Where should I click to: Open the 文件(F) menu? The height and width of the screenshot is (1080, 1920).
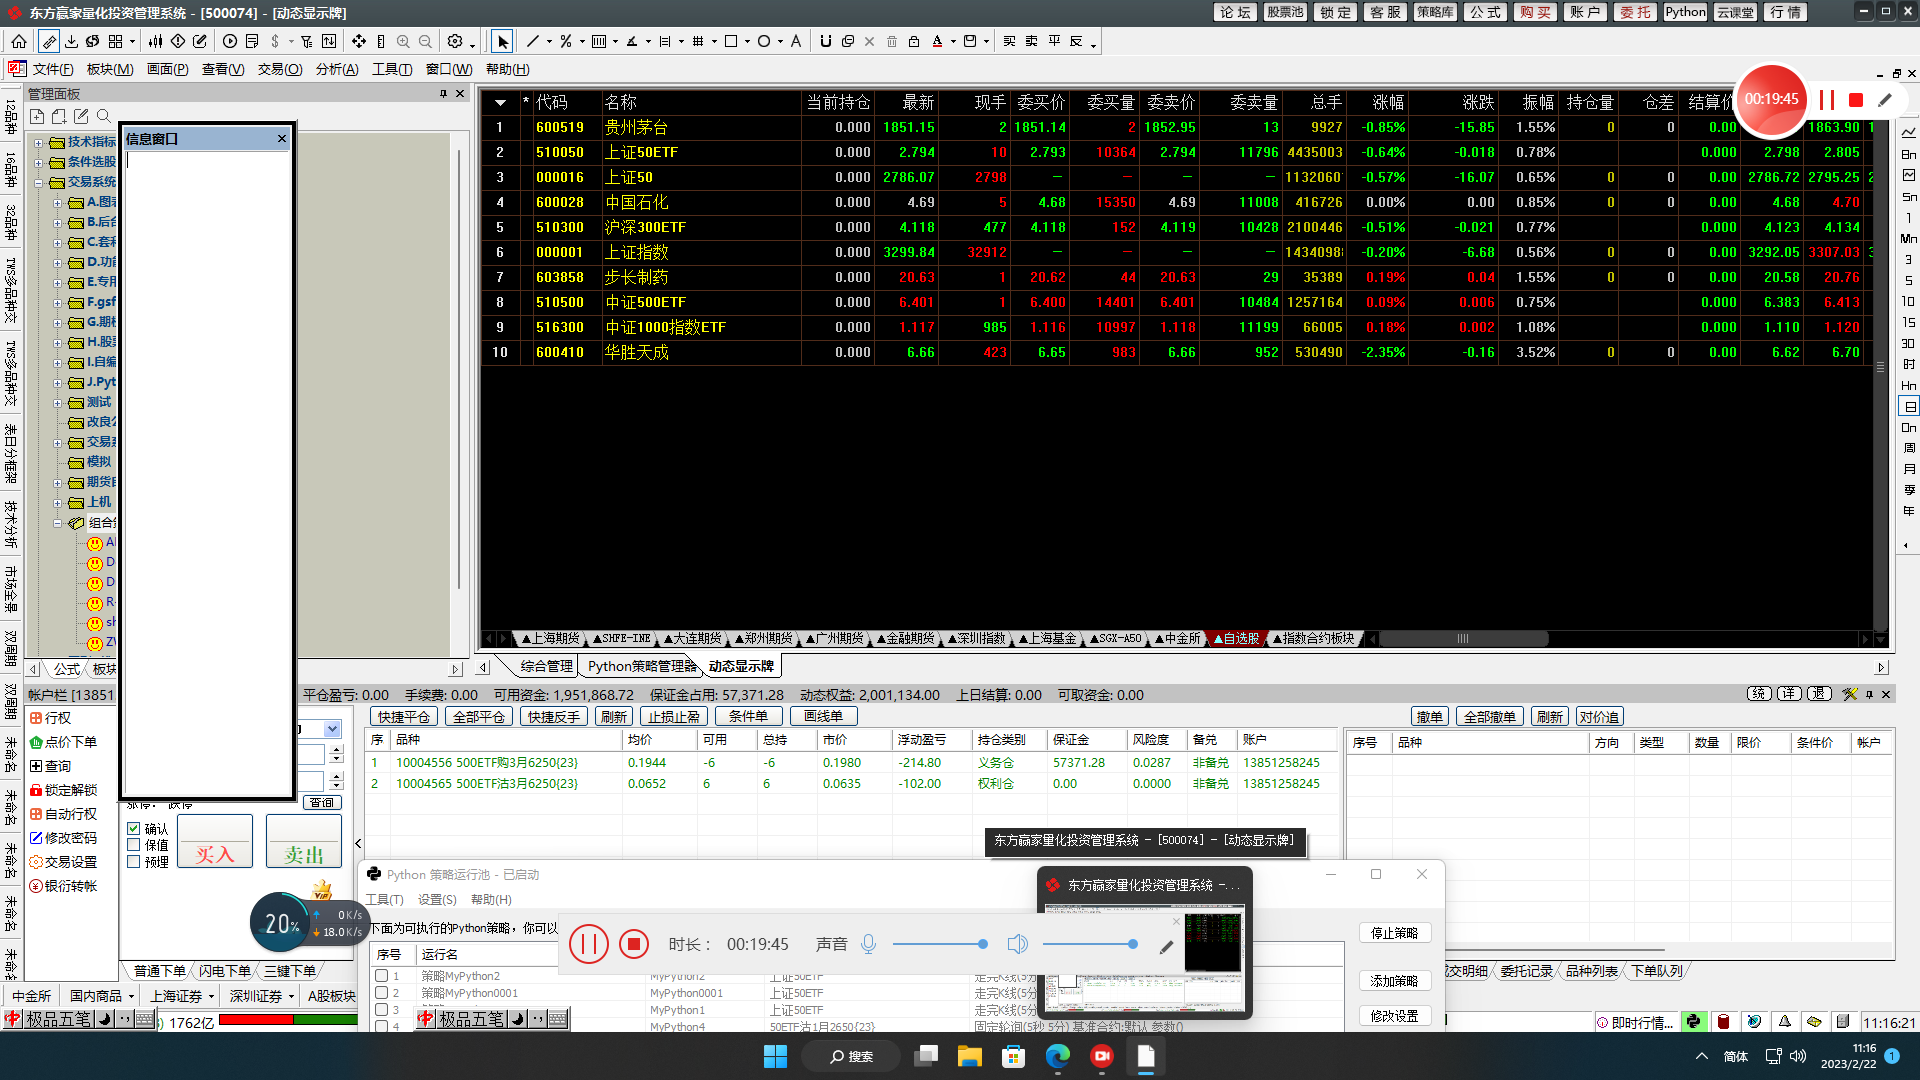(x=52, y=69)
